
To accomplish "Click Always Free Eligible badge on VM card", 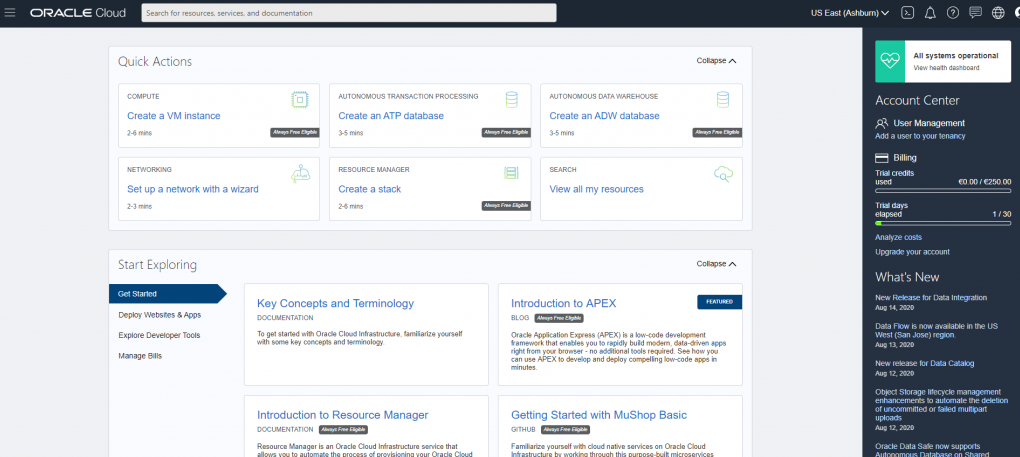I will tap(295, 133).
